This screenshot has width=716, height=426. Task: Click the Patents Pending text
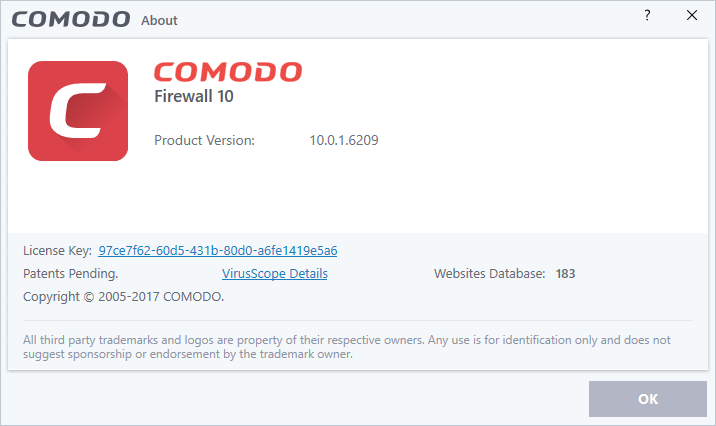(x=70, y=273)
